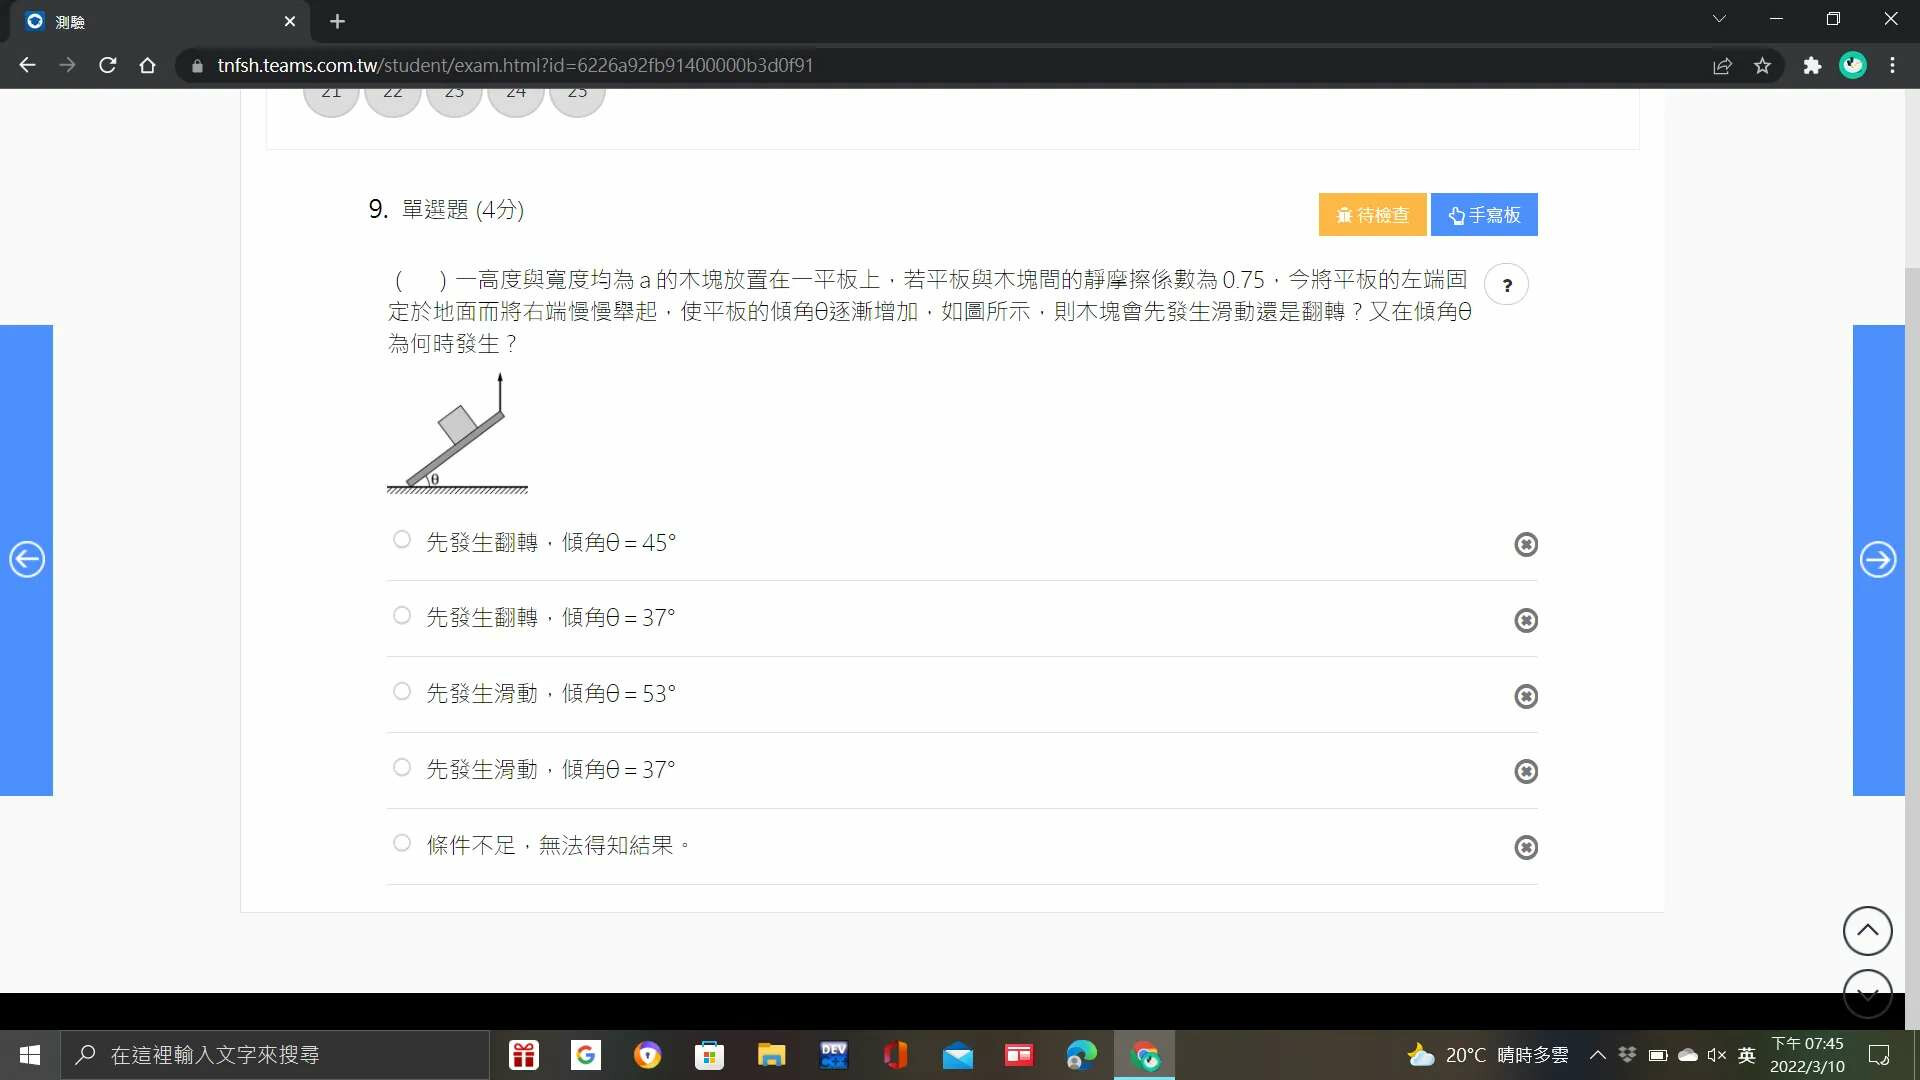Open the browser home page
Image resolution: width=1920 pixels, height=1080 pixels.
[147, 65]
